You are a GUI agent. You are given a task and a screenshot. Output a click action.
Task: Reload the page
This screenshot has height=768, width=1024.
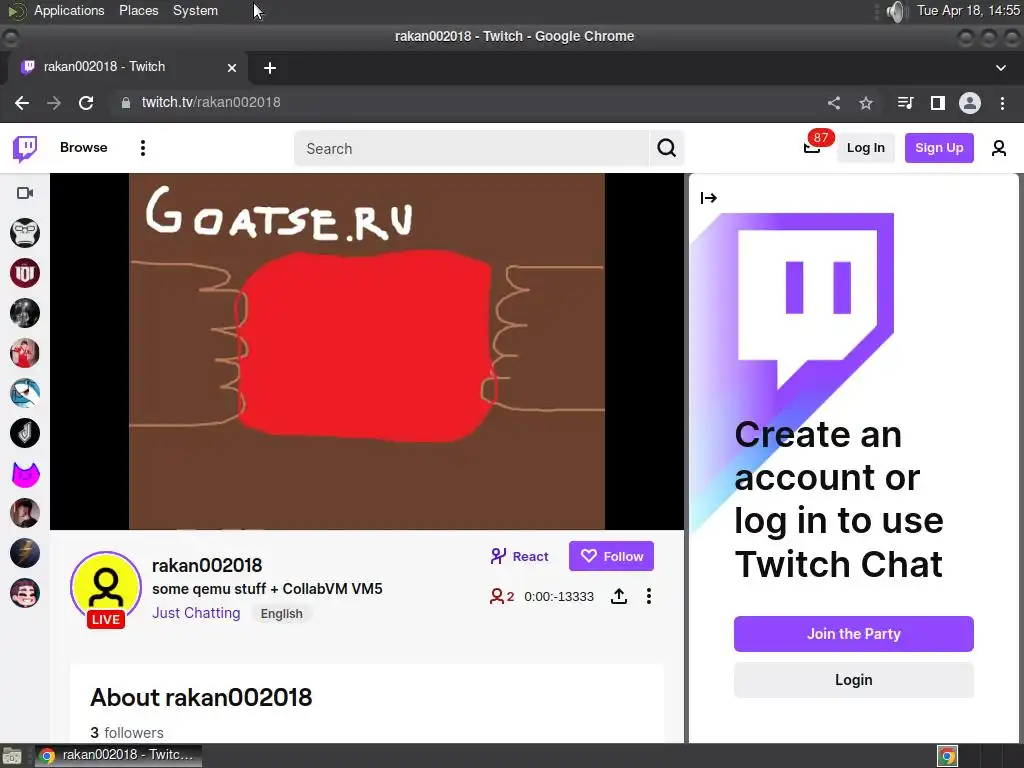[86, 103]
